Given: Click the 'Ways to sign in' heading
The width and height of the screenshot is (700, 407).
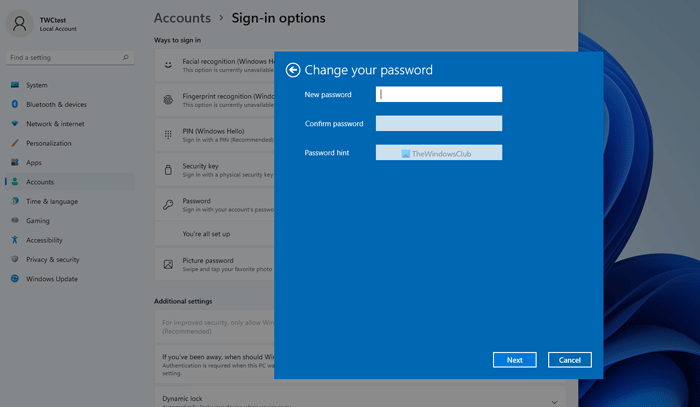Looking at the screenshot, I should (177, 40).
